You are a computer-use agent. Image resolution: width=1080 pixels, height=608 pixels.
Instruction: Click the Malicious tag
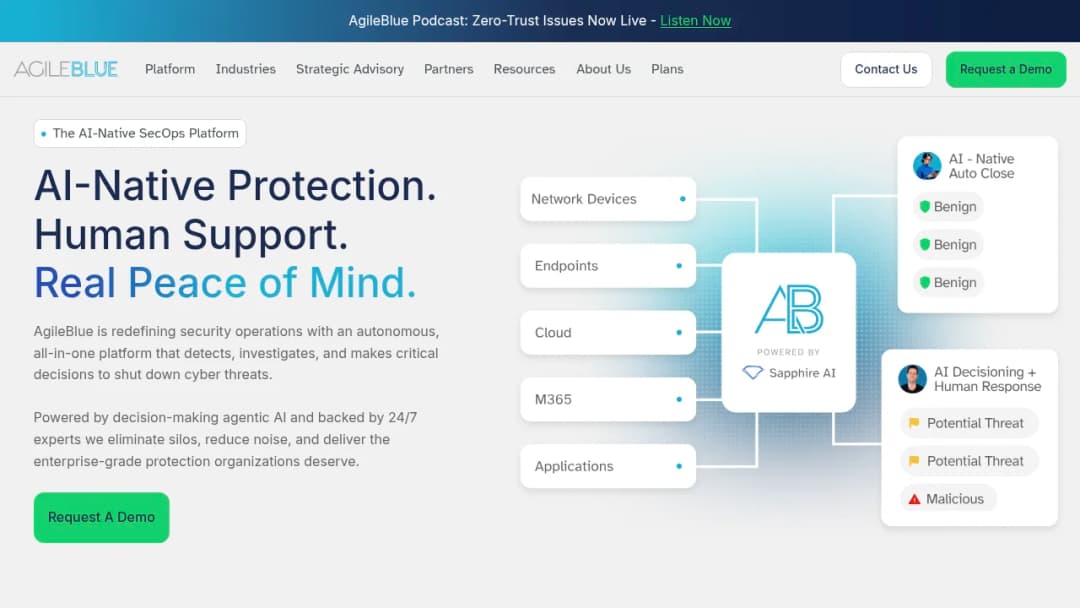coord(948,499)
